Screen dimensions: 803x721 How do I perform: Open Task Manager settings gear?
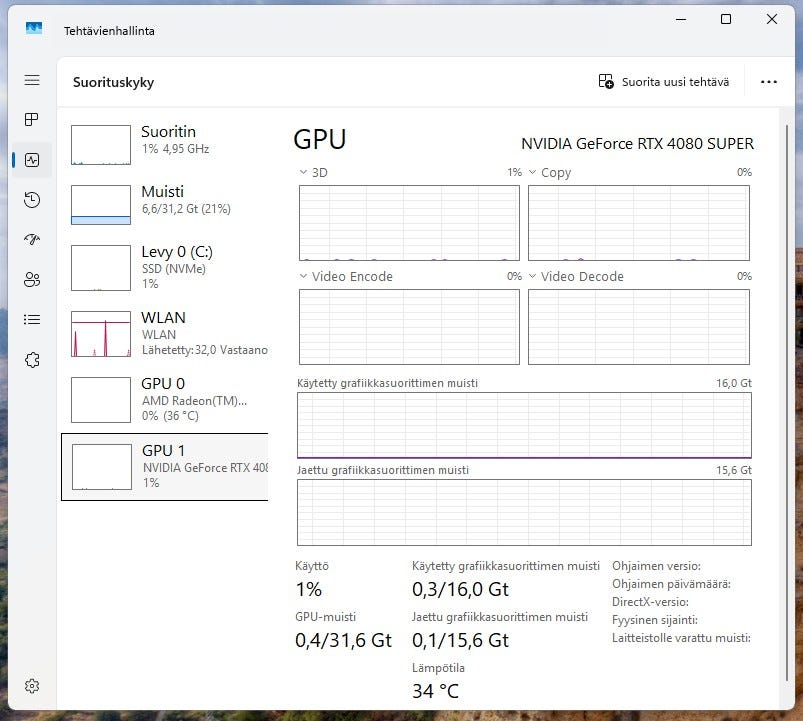pos(32,686)
